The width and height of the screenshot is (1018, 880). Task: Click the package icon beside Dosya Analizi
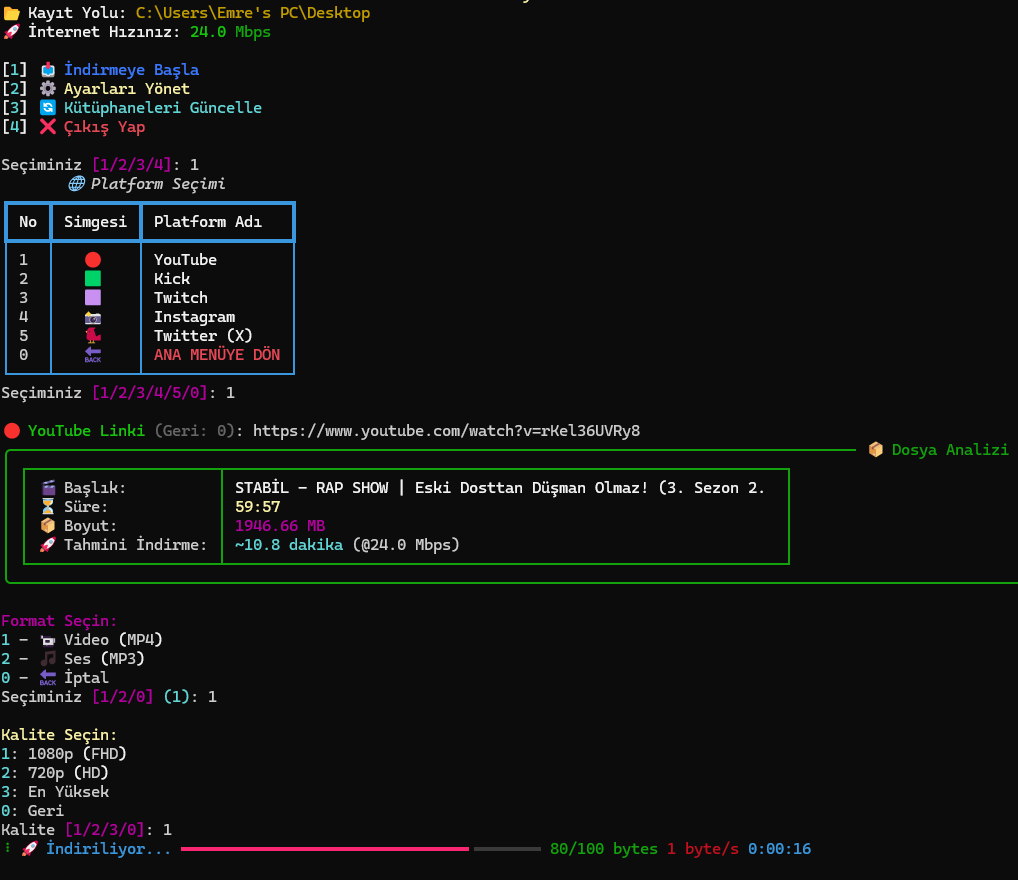point(876,449)
